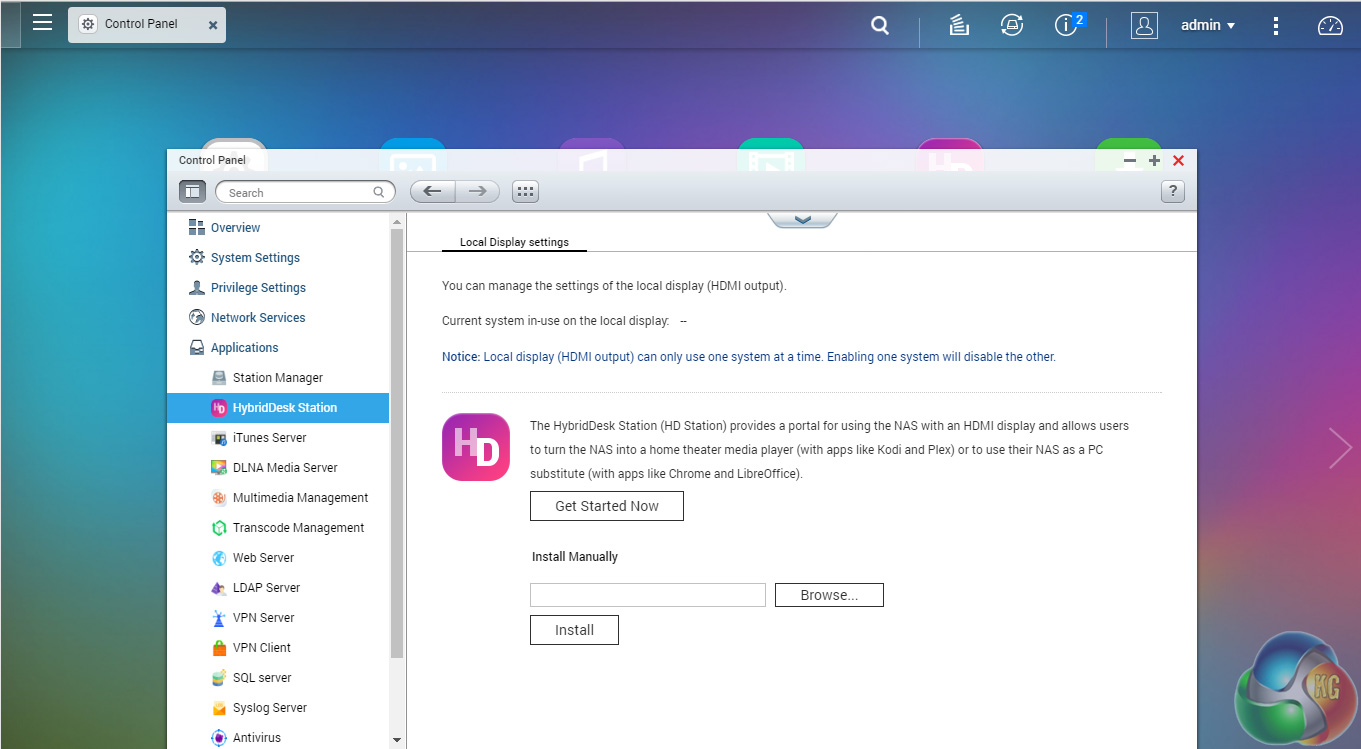Click the Get Started Now button
The width and height of the screenshot is (1361, 749).
tap(607, 506)
